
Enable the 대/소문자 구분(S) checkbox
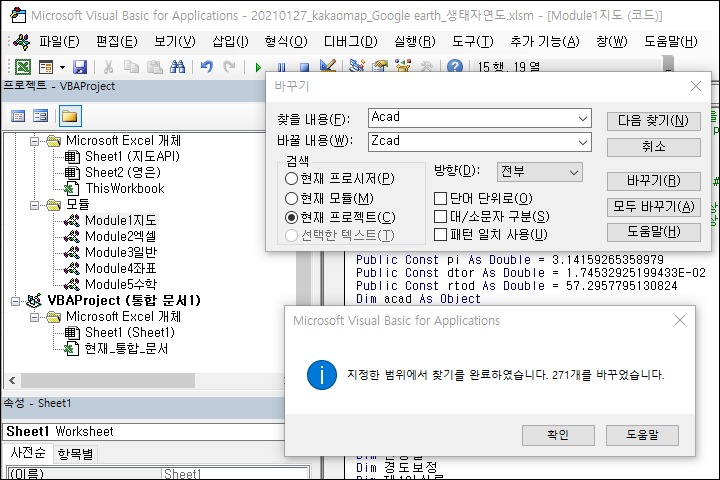coord(440,216)
